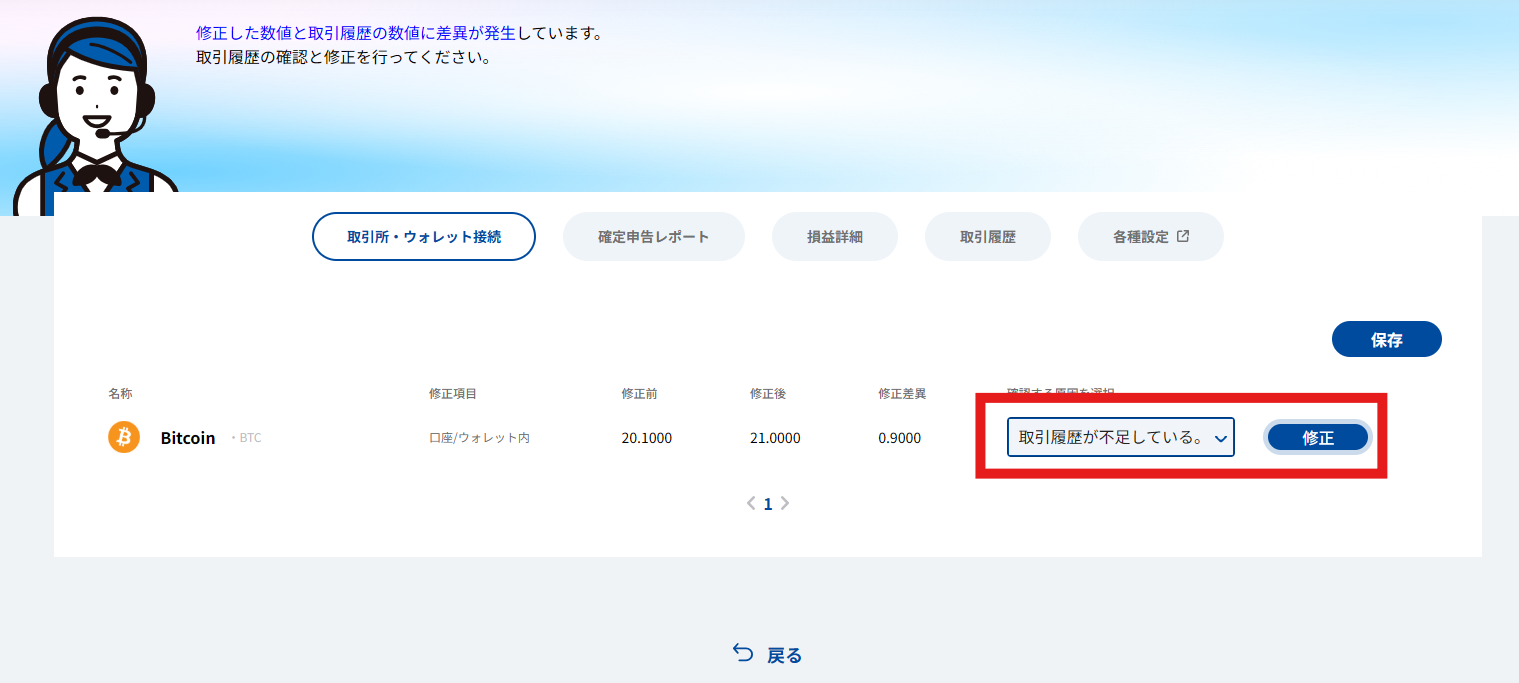Open the 確定申告レポート tab

(x=654, y=237)
